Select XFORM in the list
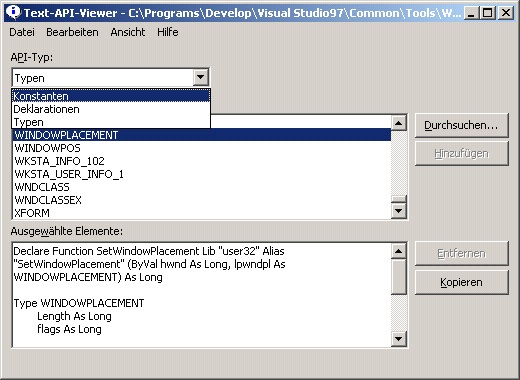This screenshot has height=380, width=520. tap(202, 213)
